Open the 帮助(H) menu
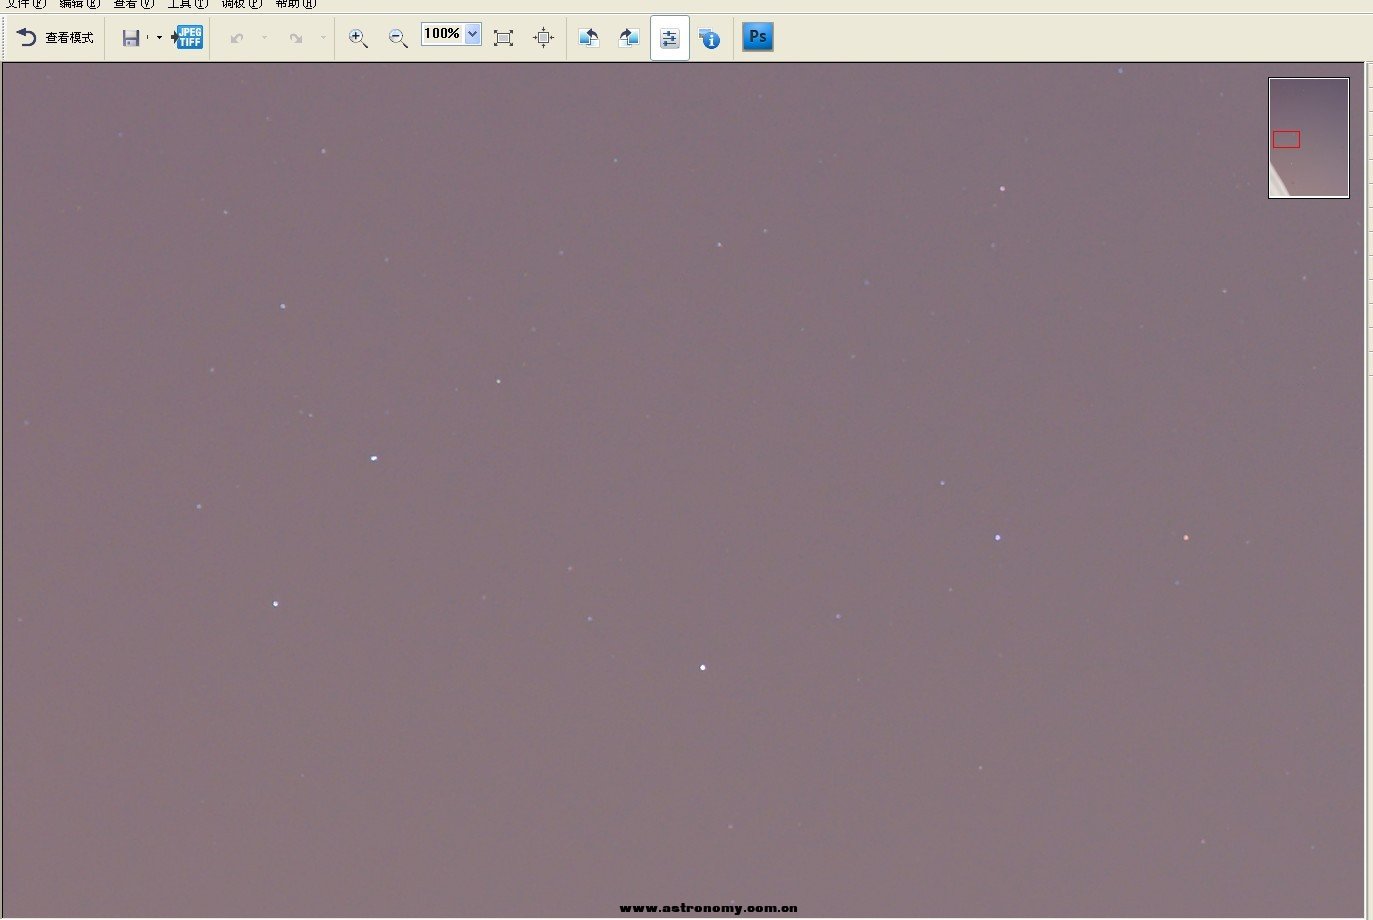Viewport: 1373px width, 920px height. click(295, 4)
